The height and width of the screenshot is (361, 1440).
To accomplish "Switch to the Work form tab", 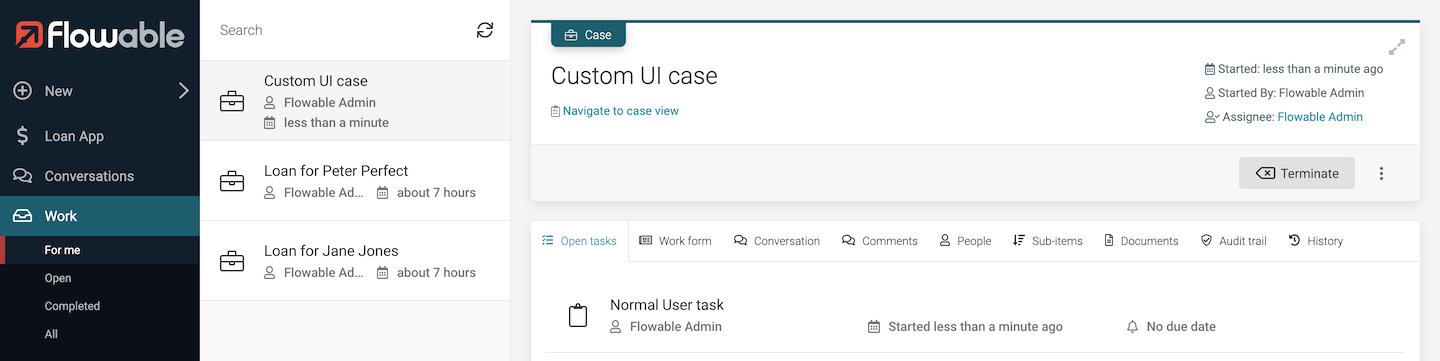I will coord(675,241).
